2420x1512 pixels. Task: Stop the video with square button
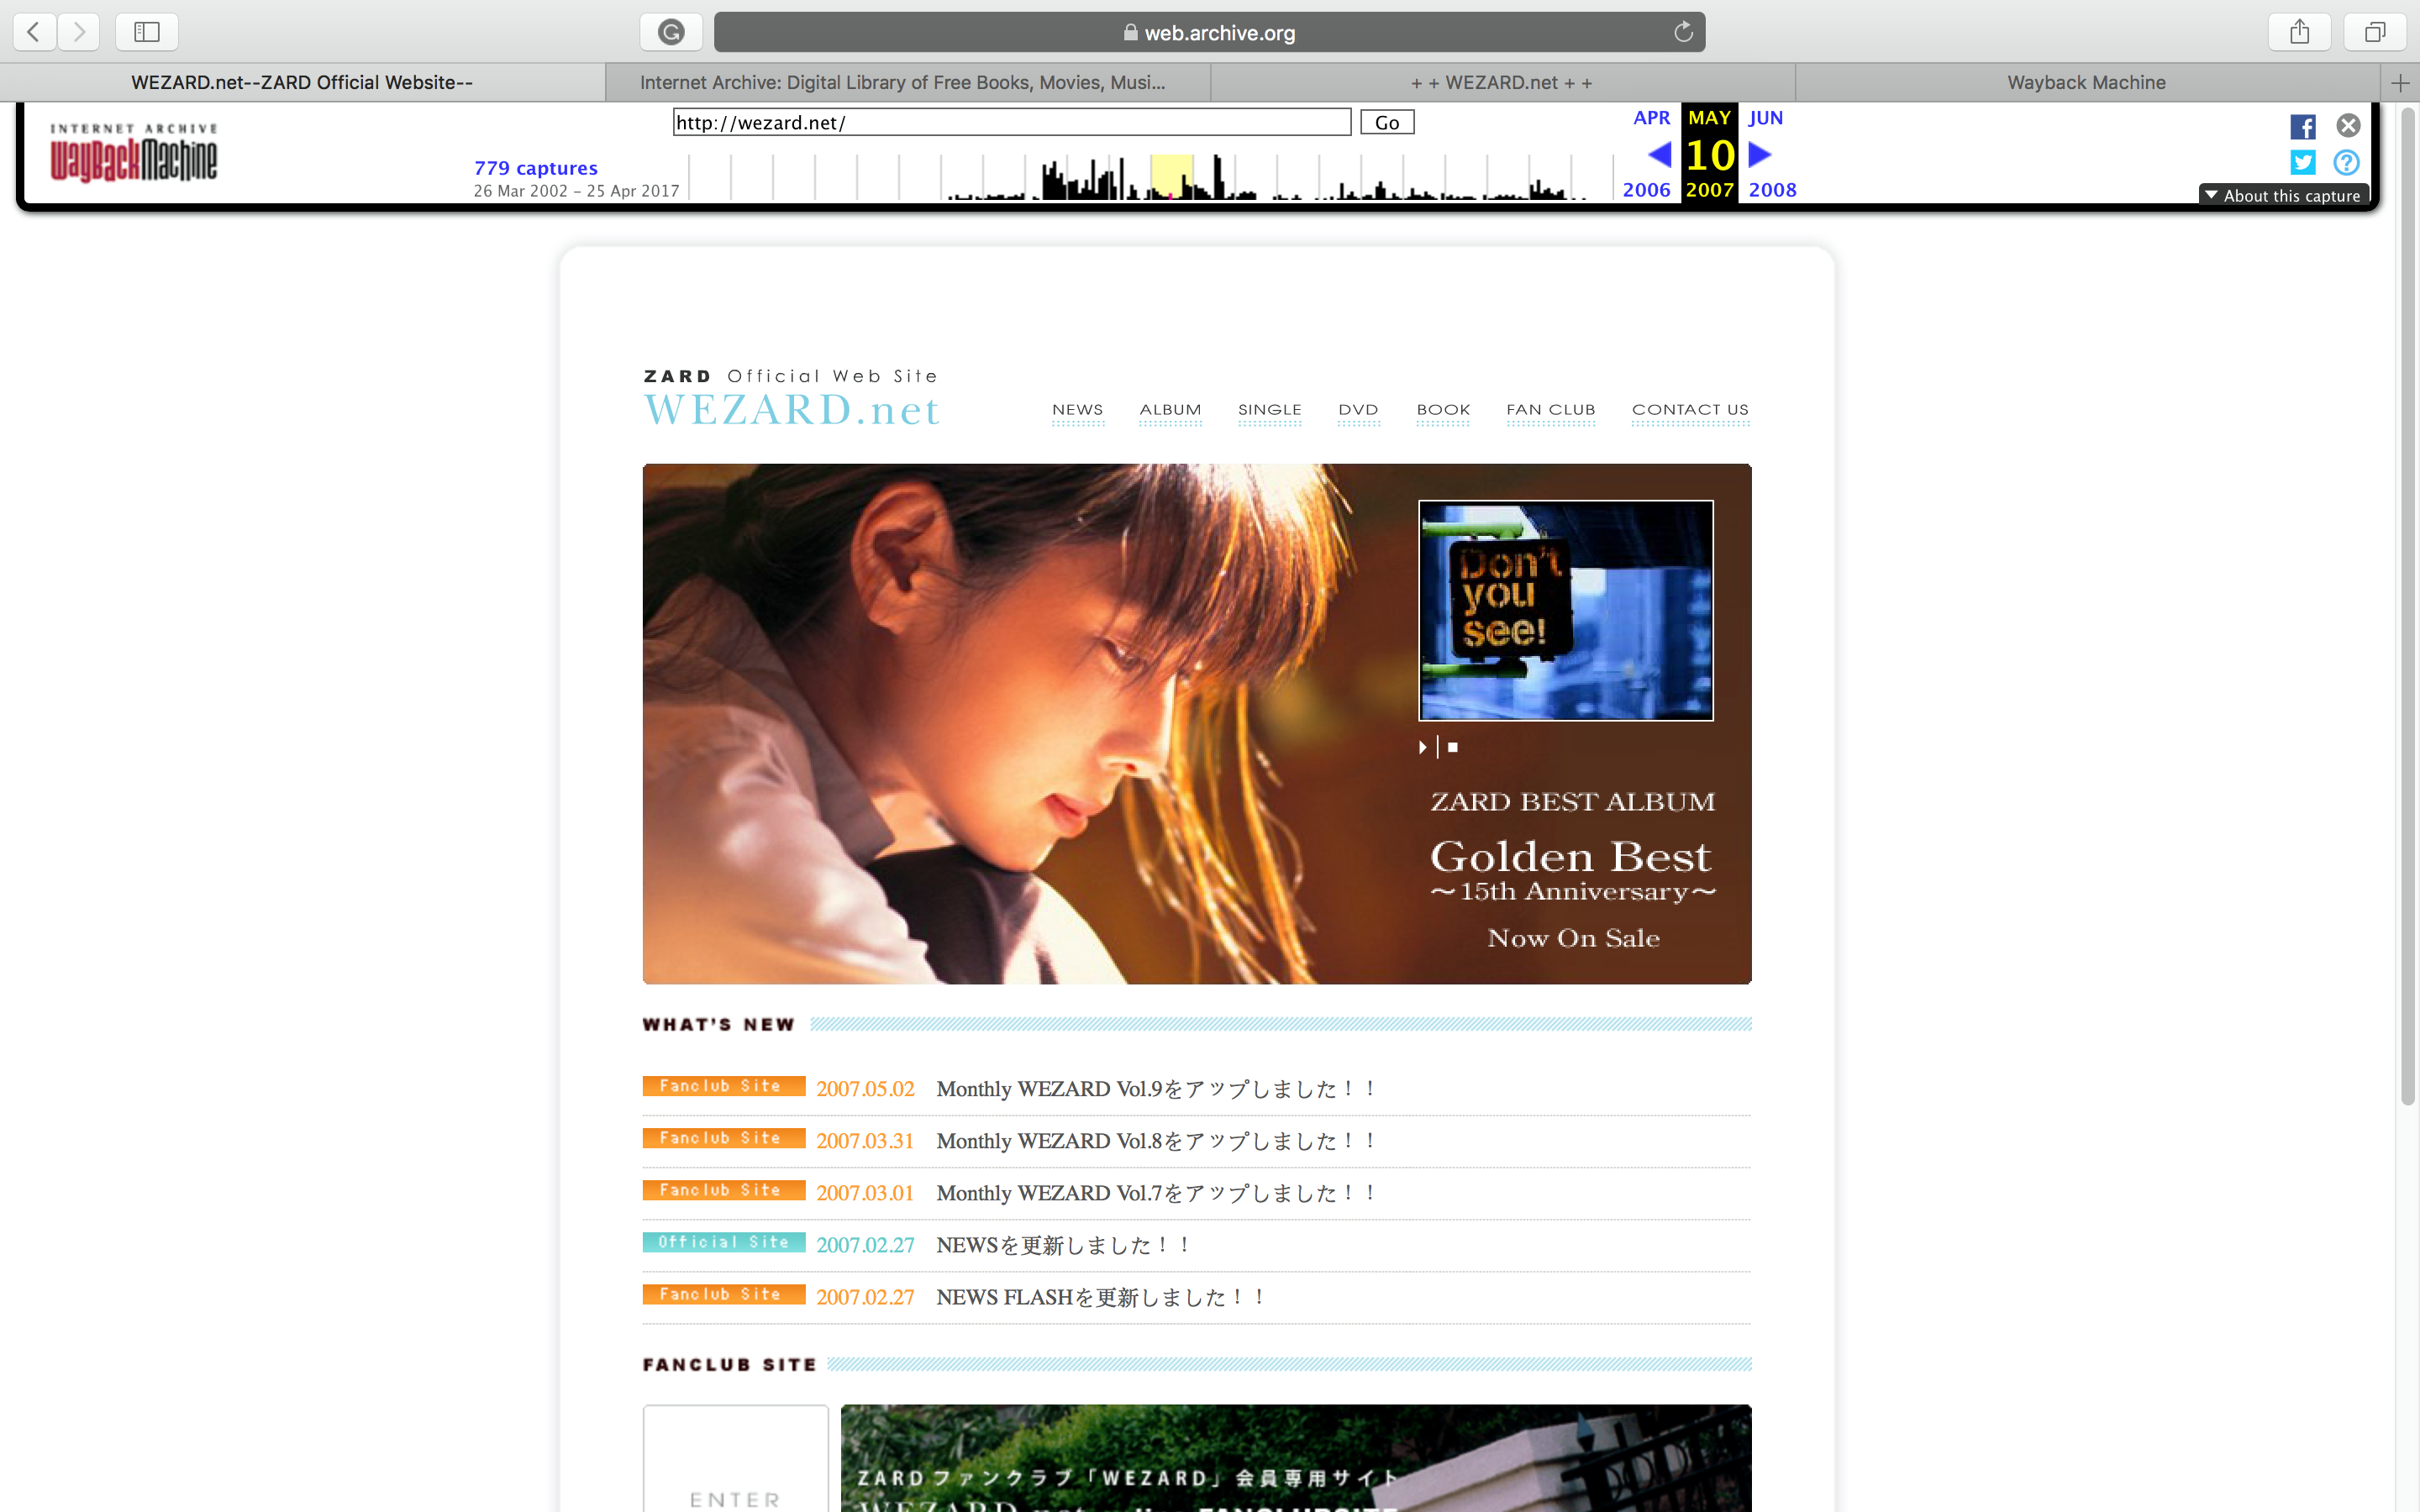pyautogui.click(x=1453, y=747)
